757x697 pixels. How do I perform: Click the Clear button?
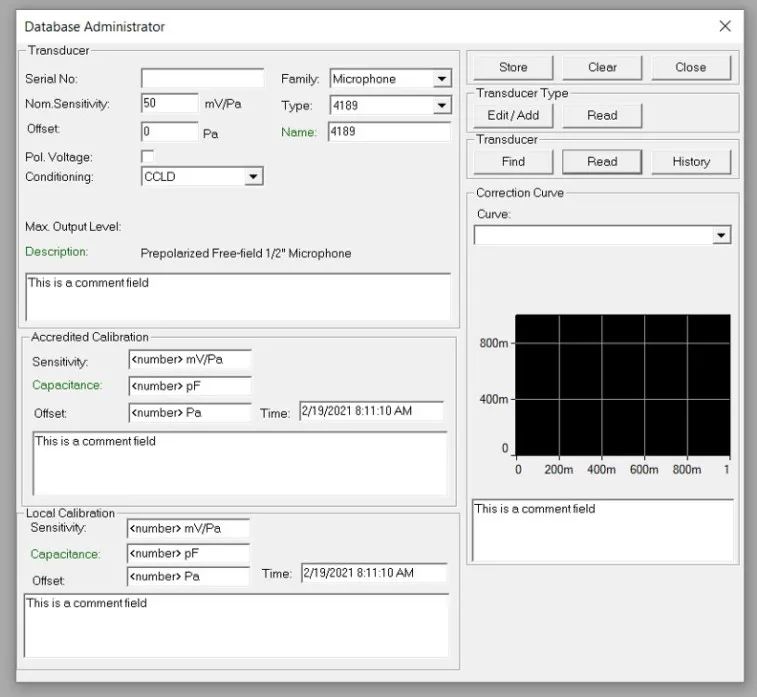tap(602, 67)
